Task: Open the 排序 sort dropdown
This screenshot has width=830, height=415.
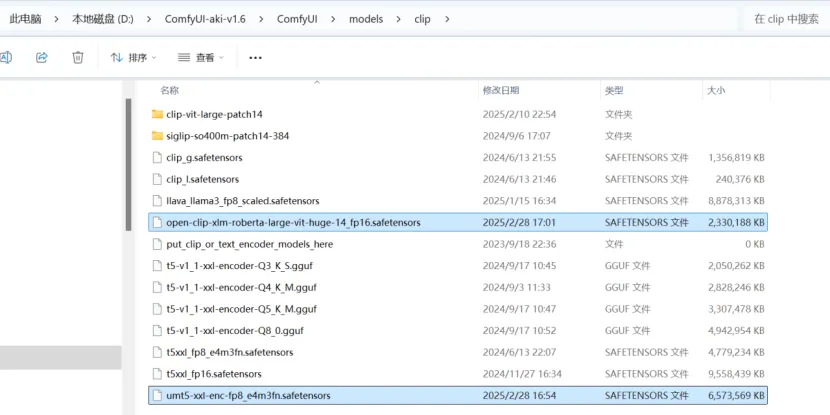Action: [133, 57]
